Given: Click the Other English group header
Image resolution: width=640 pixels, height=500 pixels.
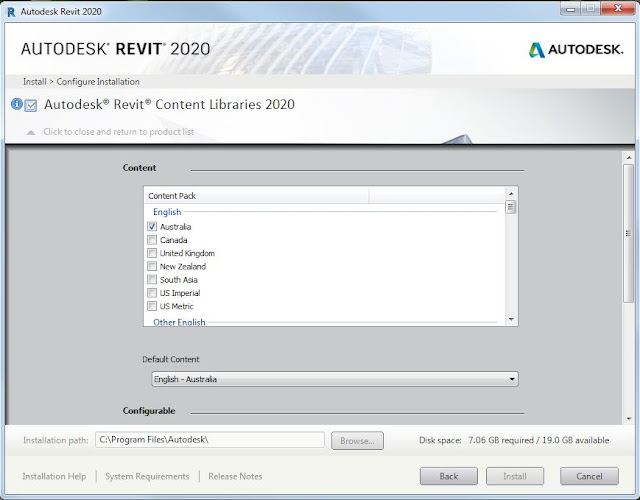Looking at the screenshot, I should [x=179, y=322].
